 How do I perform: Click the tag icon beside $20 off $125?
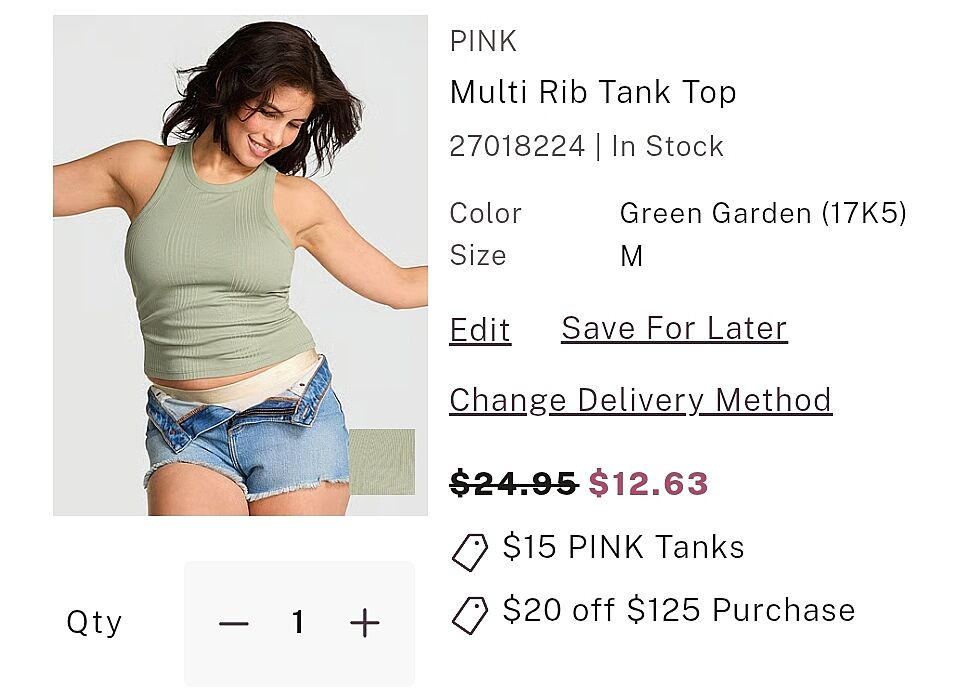tap(469, 614)
